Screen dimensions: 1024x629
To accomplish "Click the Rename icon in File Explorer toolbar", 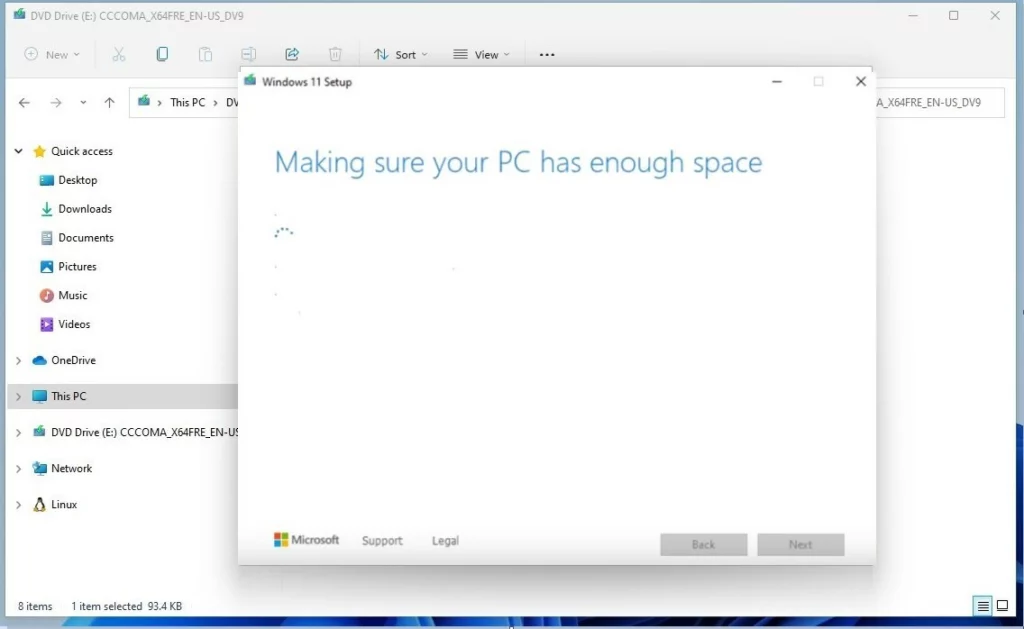I will tap(248, 54).
